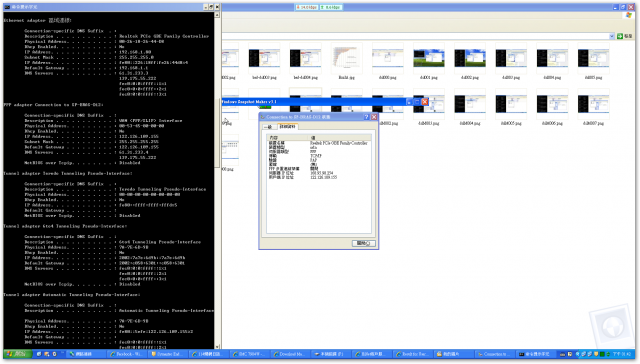640x364 pixels.
Task: Switch to the Download Manager taskbar button
Action: (291, 354)
